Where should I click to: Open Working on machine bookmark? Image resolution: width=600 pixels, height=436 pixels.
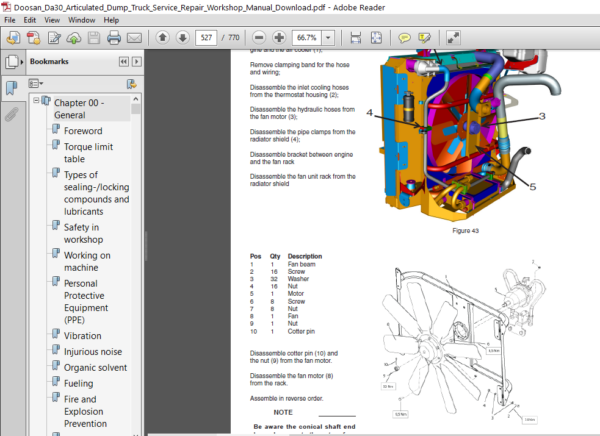pyautogui.click(x=87, y=261)
